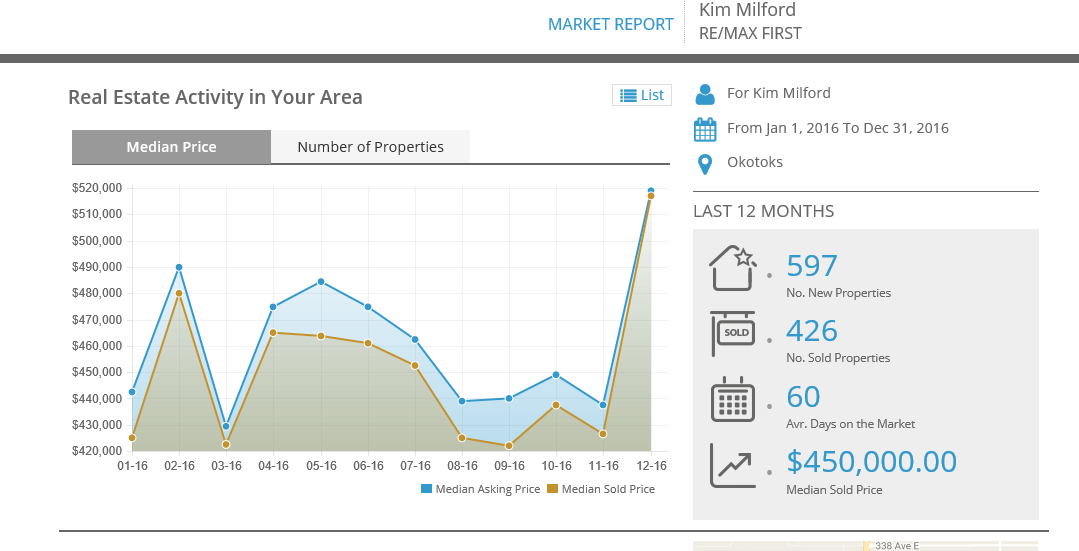1079x551 pixels.
Task: Click the 597 new properties figure
Action: click(811, 266)
